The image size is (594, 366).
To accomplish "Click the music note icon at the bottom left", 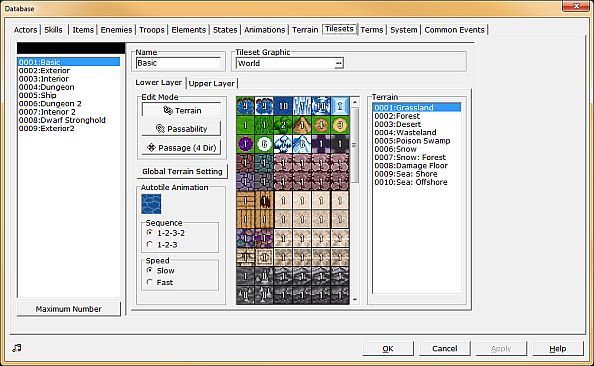I will click(17, 347).
